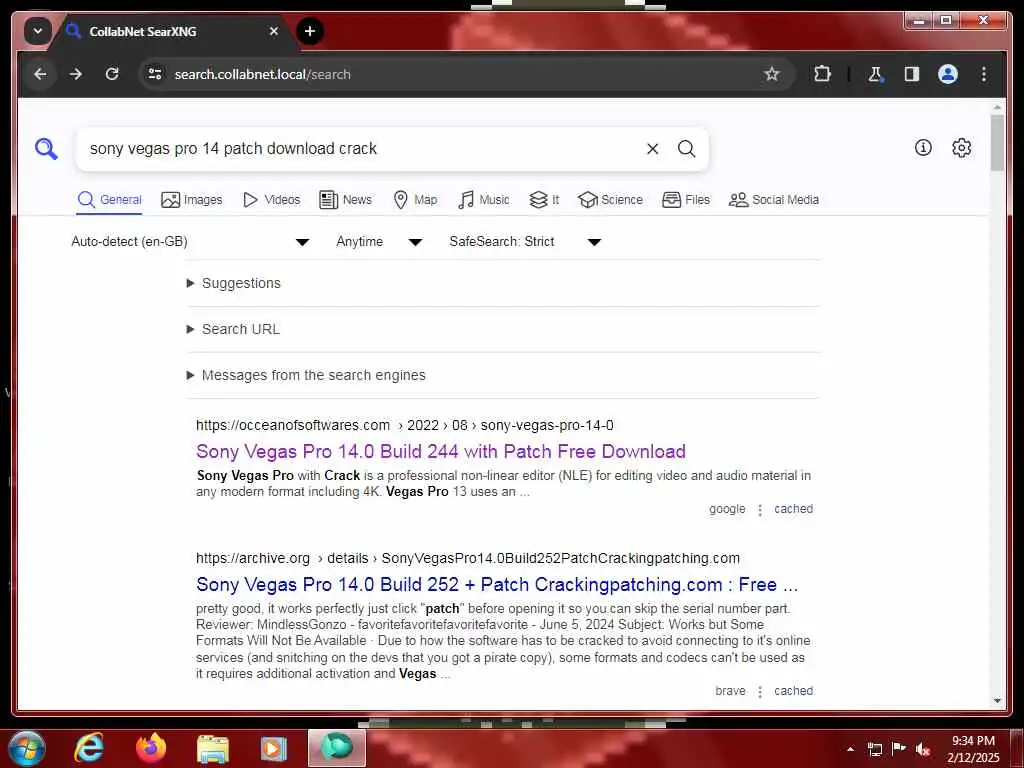Open the Auto-detect (en-GB) language dropdown
This screenshot has height=768, width=1024.
(190, 242)
